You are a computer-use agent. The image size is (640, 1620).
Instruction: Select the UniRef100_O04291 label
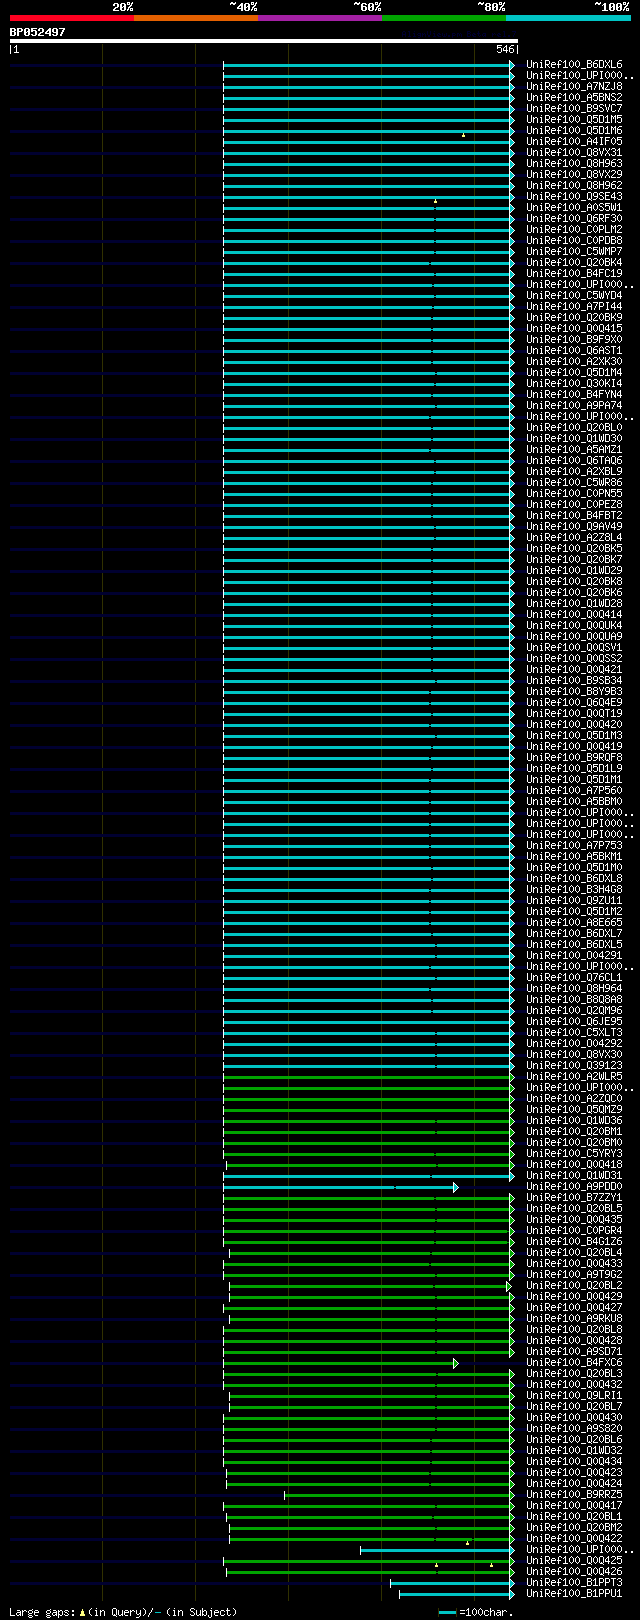point(574,956)
